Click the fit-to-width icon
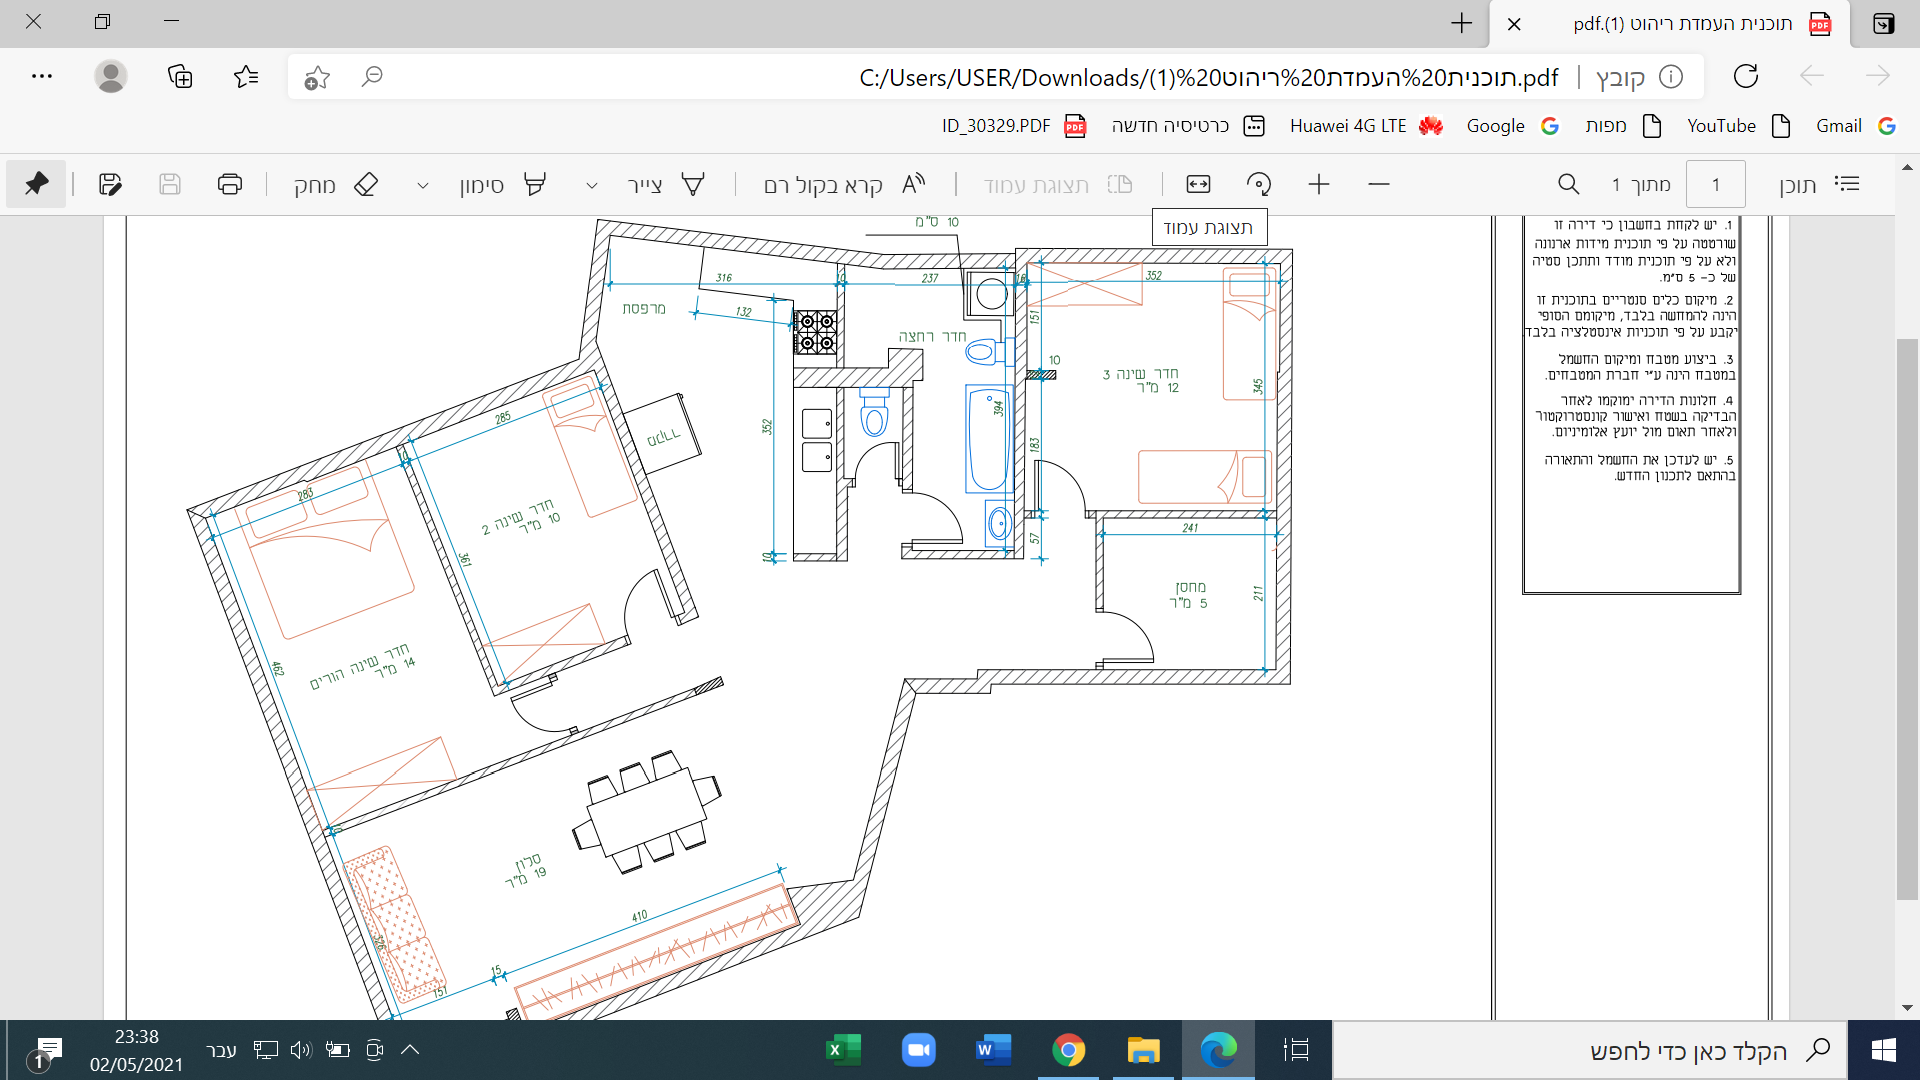The width and height of the screenshot is (1920, 1080). pyautogui.click(x=1198, y=184)
